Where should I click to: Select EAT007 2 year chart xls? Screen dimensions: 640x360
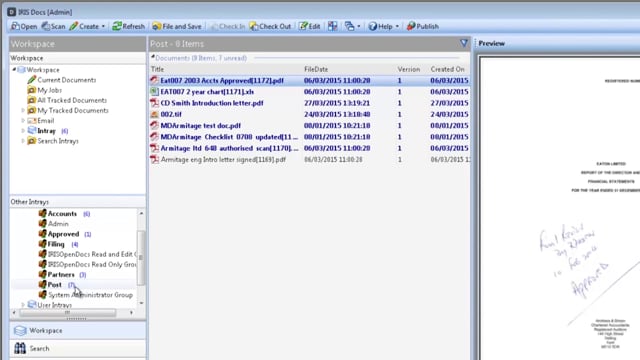pos(309,92)
